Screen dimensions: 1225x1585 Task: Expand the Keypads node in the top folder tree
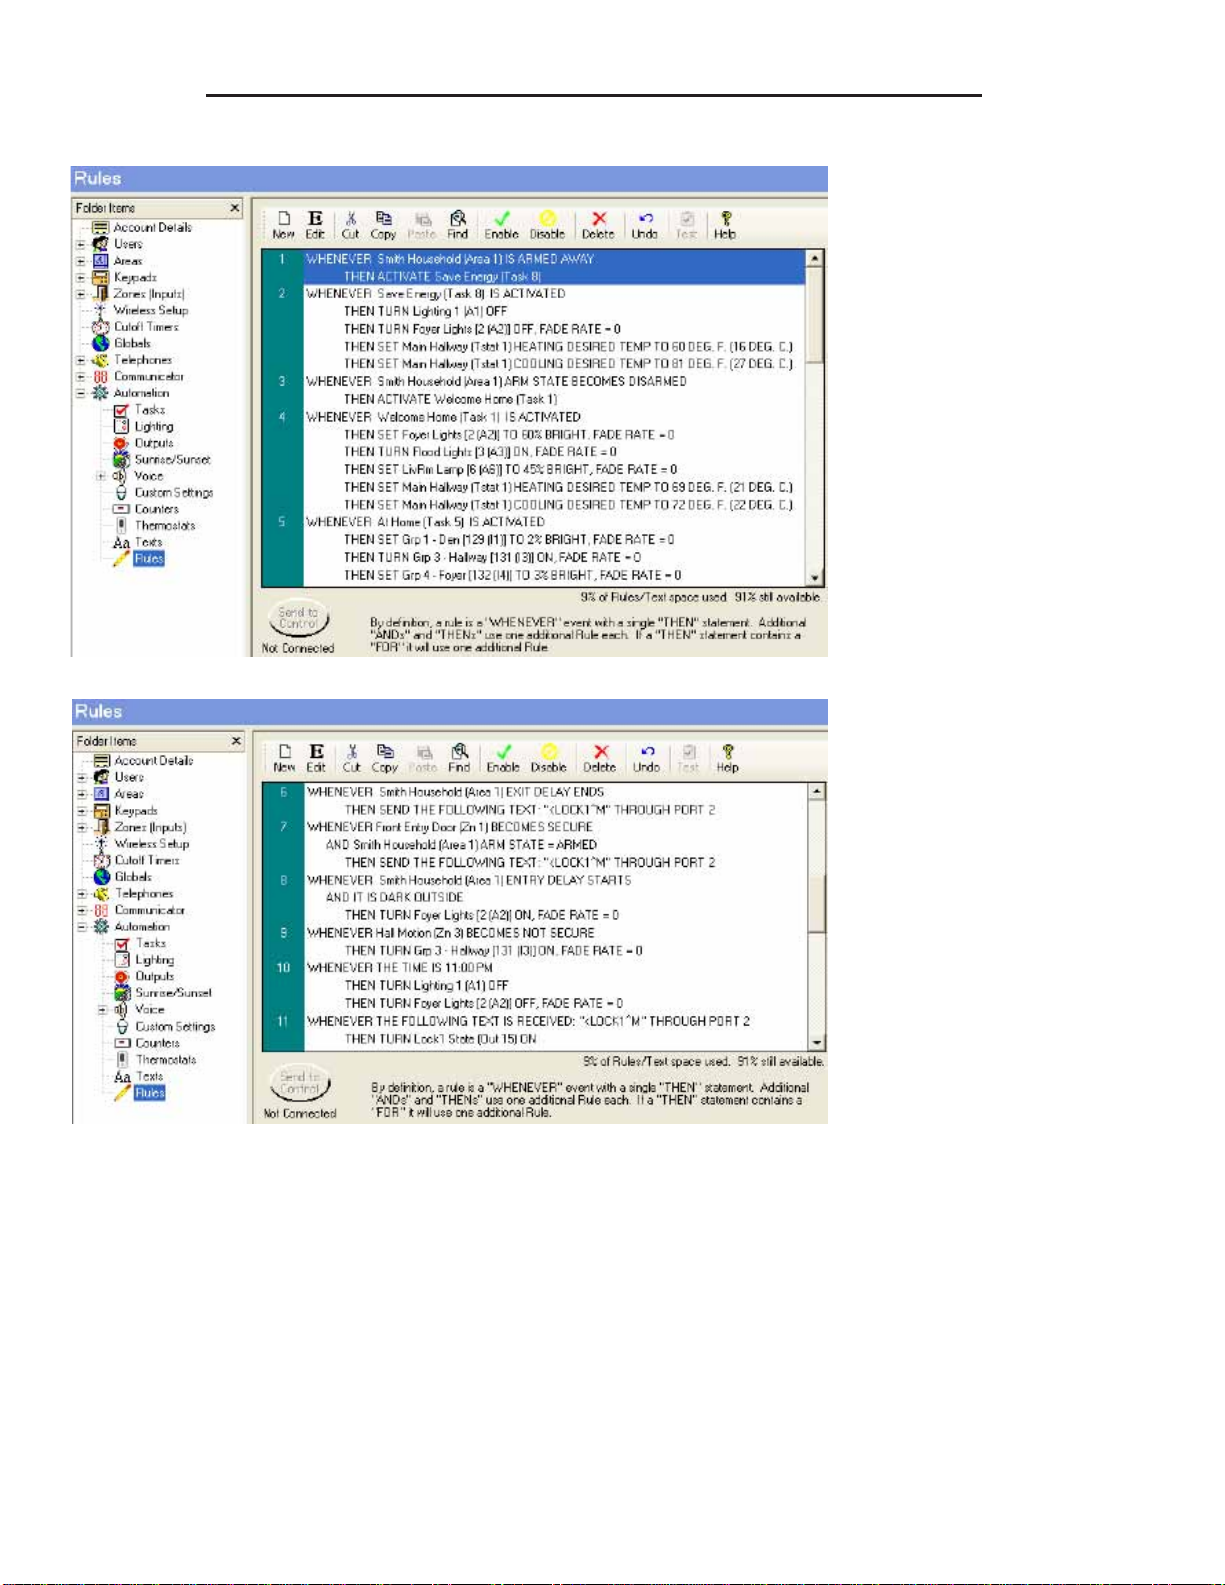[x=81, y=277]
